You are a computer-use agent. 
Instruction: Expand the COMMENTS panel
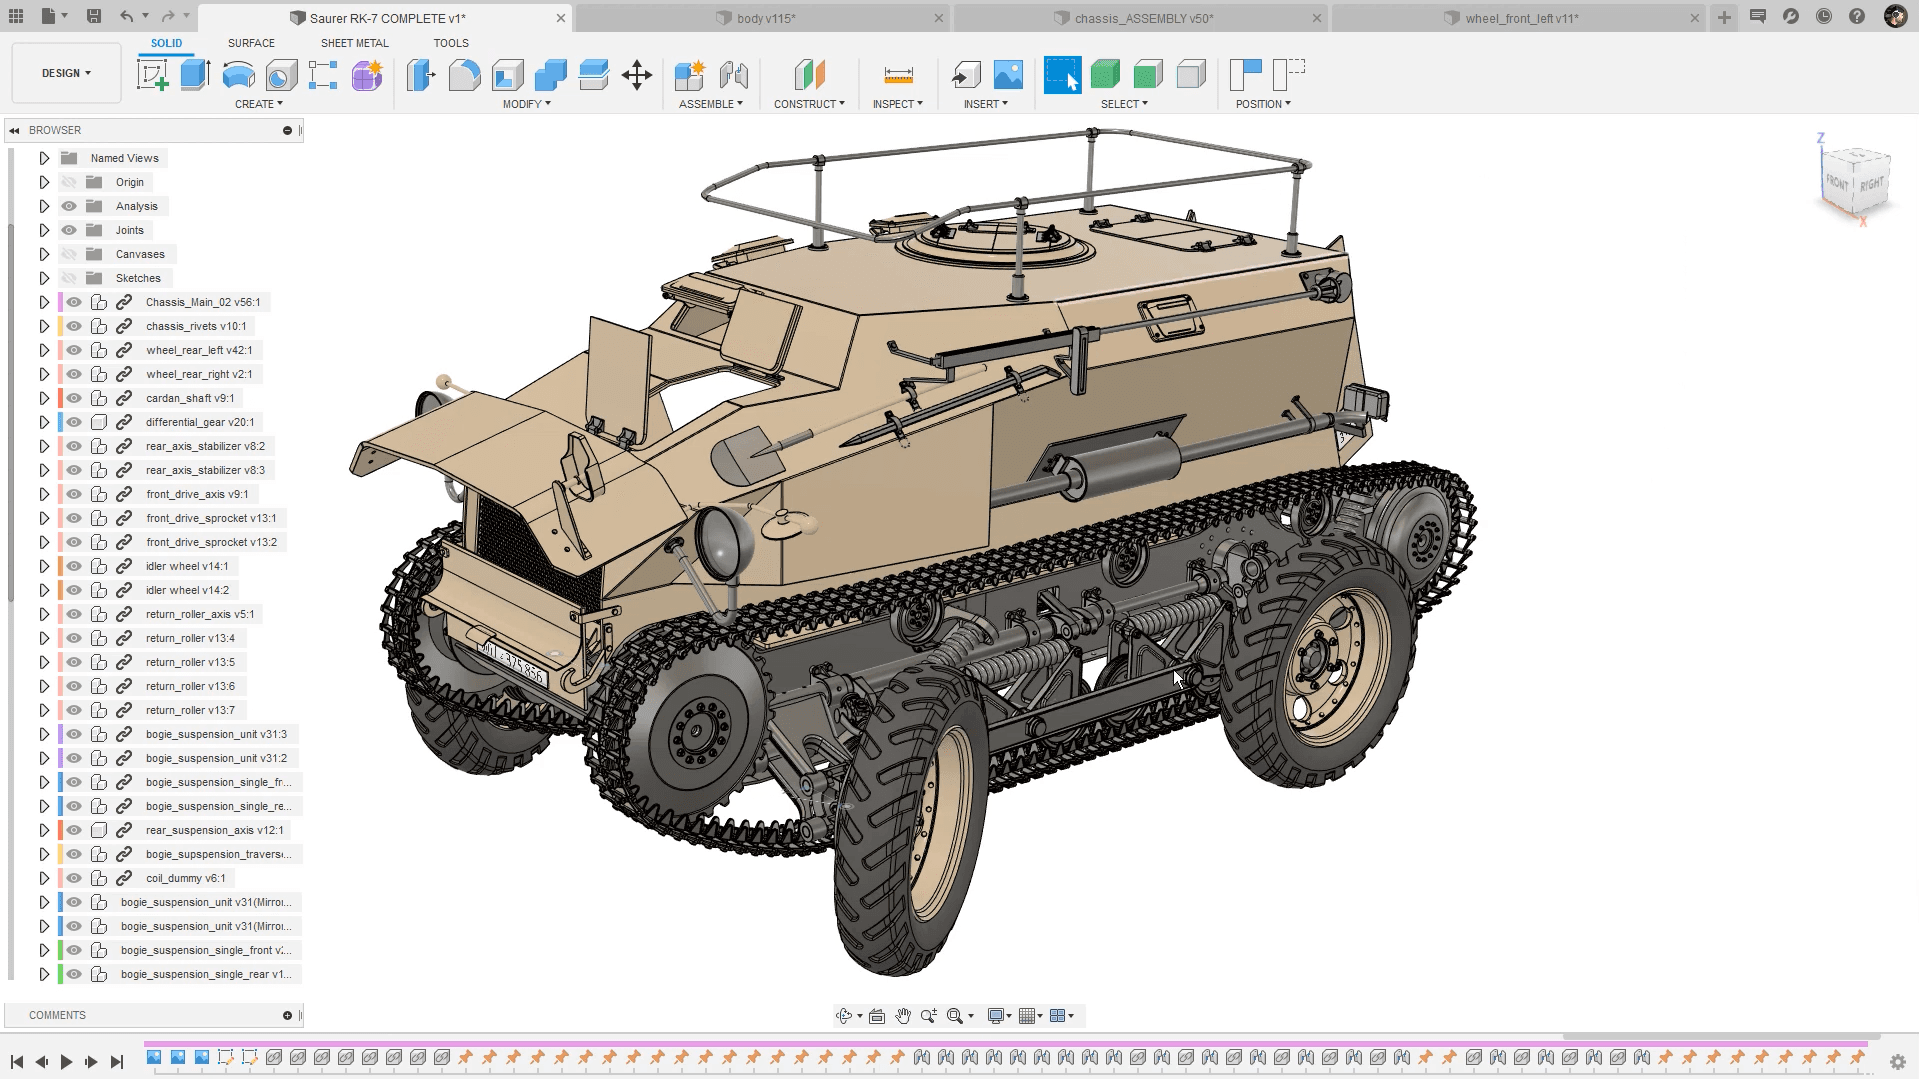pyautogui.click(x=287, y=1015)
